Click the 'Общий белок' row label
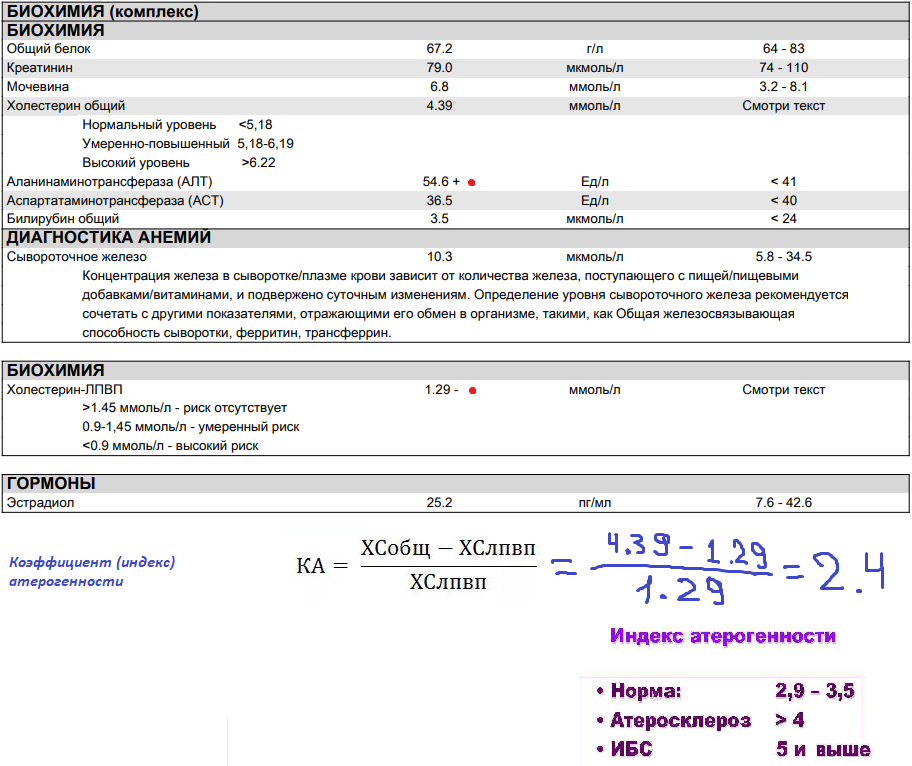 point(41,48)
